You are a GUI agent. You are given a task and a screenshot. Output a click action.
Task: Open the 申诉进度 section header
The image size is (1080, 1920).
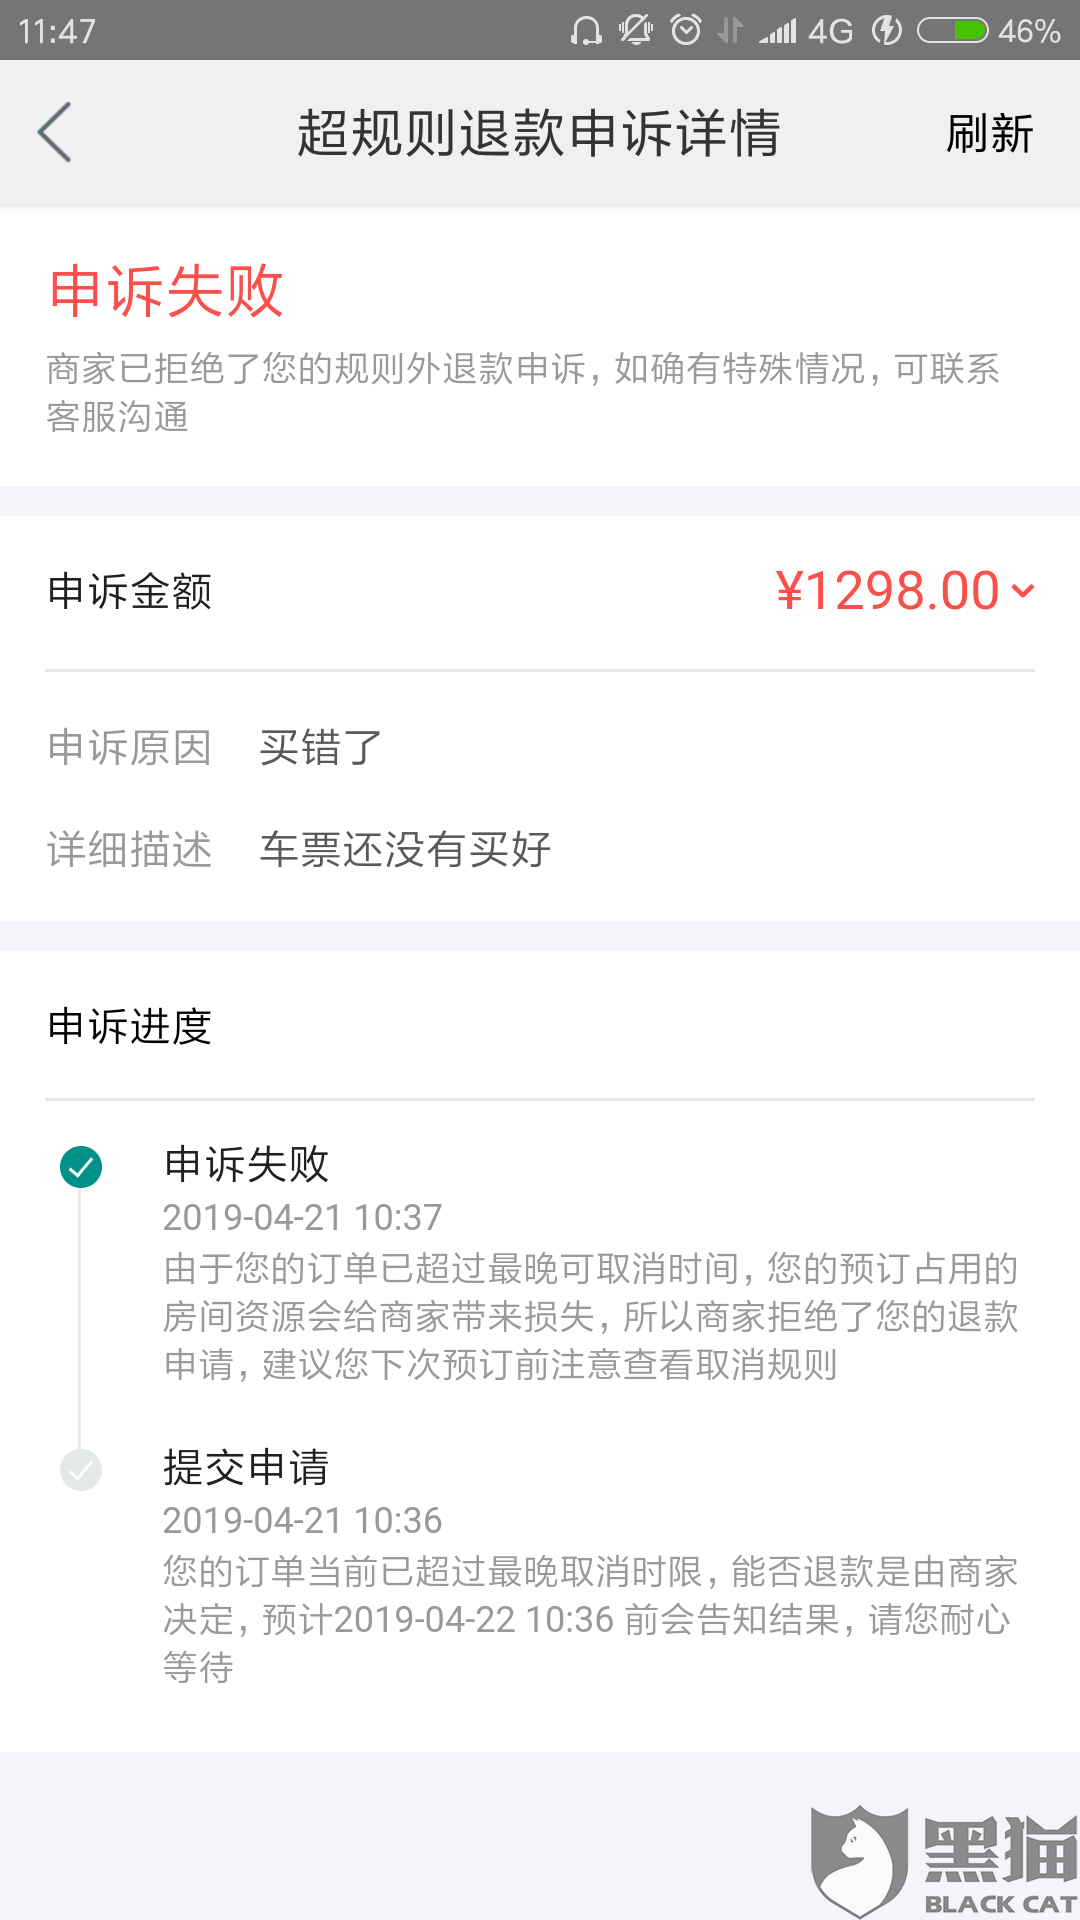(130, 1027)
